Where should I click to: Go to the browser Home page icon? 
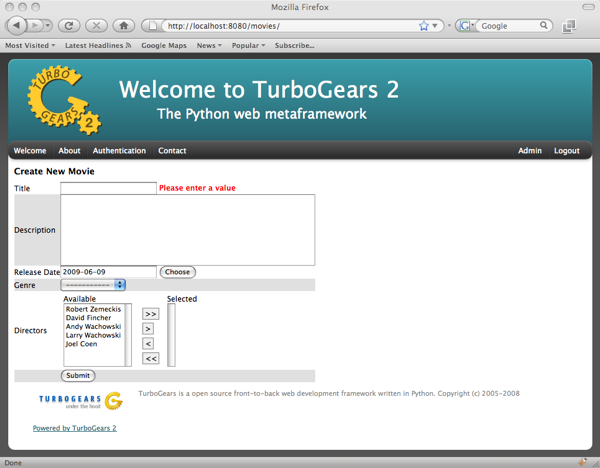coord(124,26)
